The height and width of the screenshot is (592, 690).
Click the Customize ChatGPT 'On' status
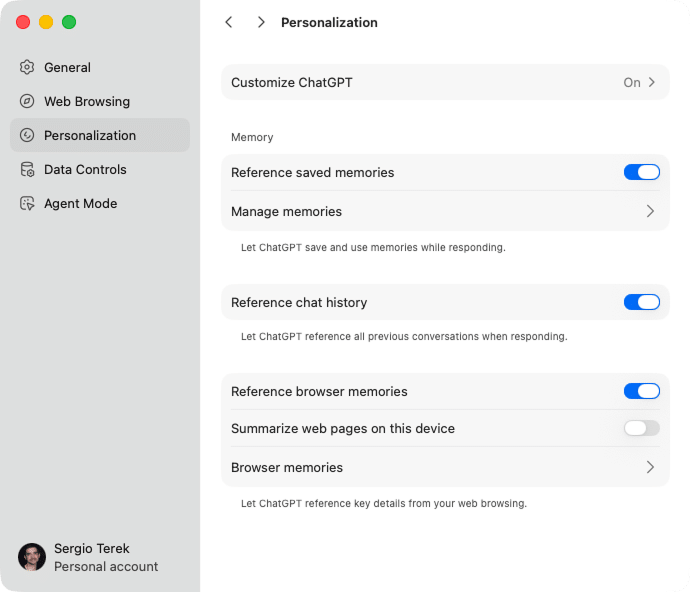point(632,82)
